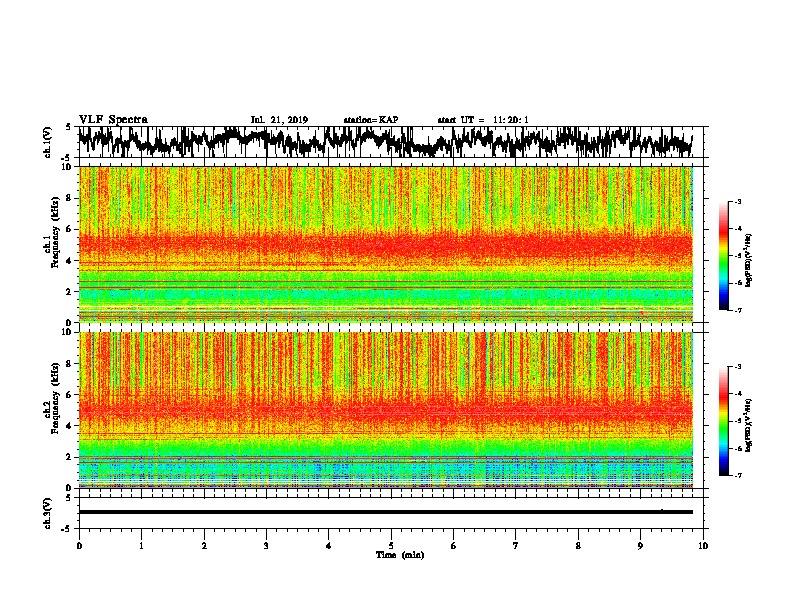This screenshot has width=792, height=612.
Task: Click time-axis tick label "7"
Action: pyautogui.click(x=516, y=546)
